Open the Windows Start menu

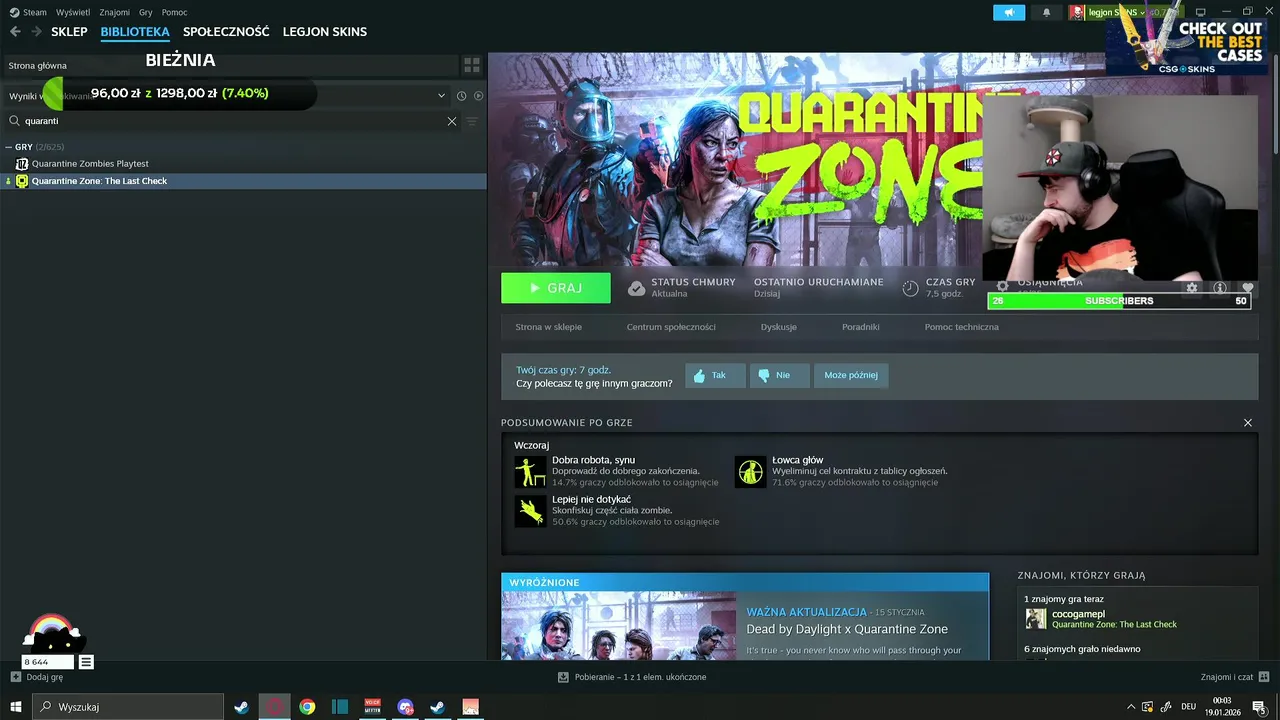(16, 707)
